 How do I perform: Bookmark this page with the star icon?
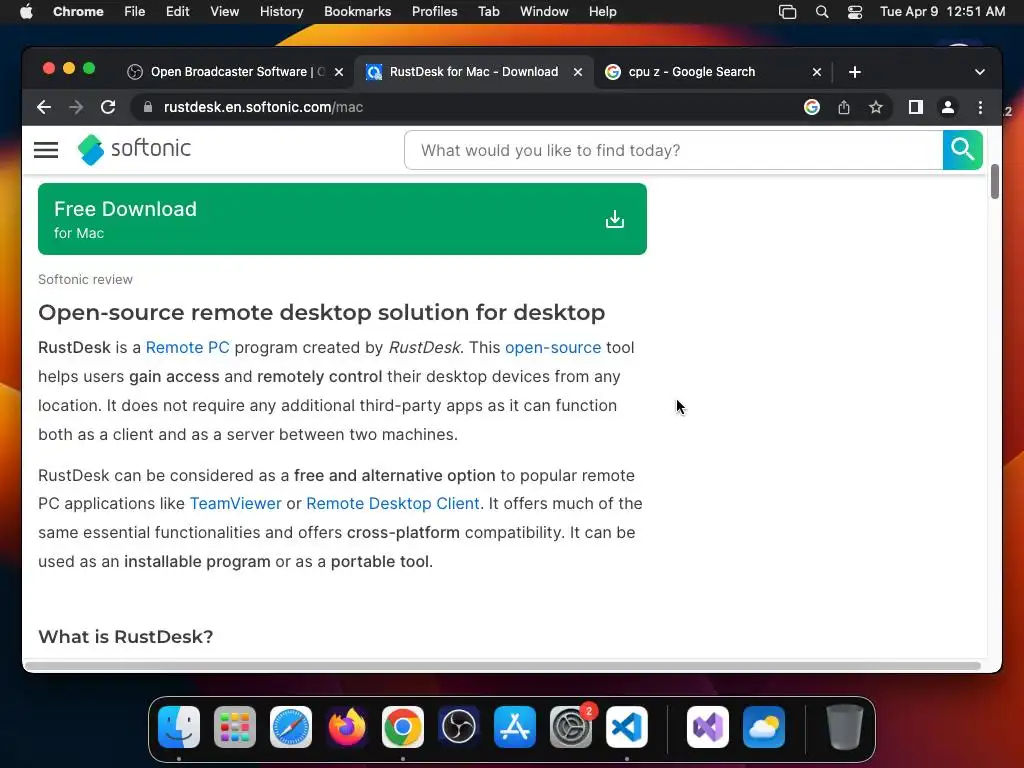click(x=876, y=107)
